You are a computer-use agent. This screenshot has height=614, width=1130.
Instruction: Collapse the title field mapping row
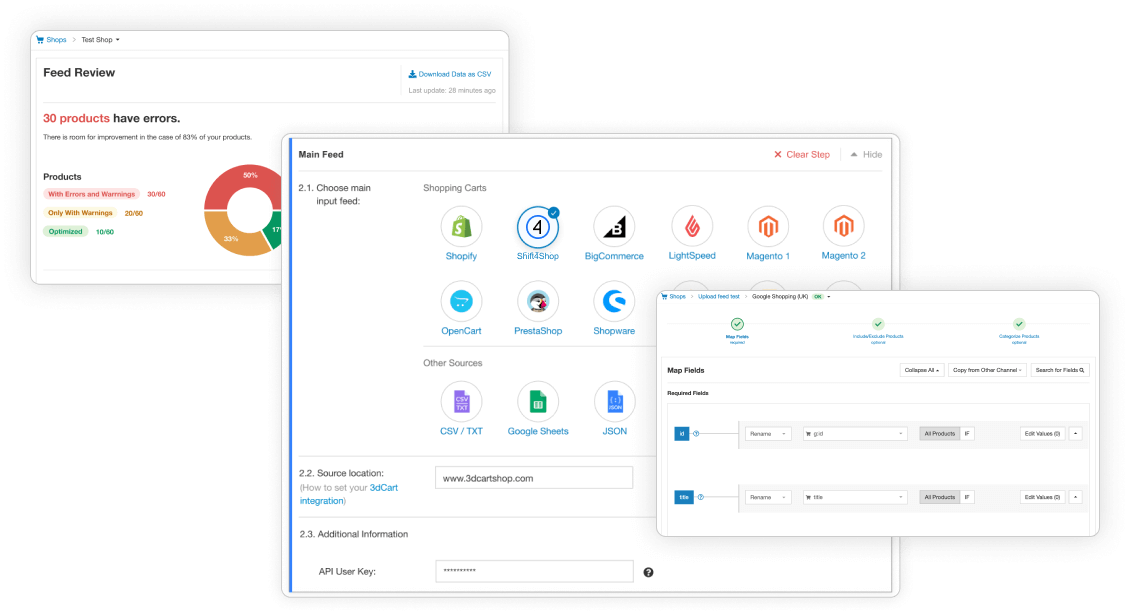click(x=1076, y=497)
